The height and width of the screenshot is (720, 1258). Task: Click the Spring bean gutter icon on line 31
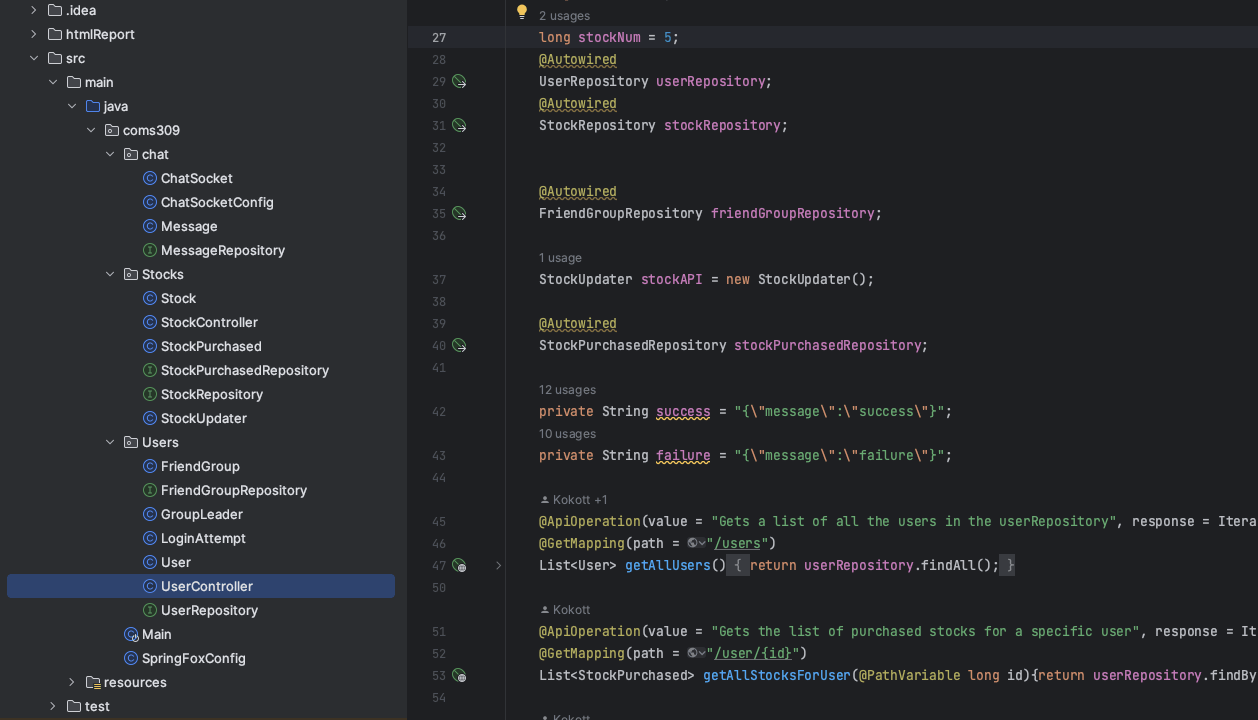pyautogui.click(x=459, y=126)
